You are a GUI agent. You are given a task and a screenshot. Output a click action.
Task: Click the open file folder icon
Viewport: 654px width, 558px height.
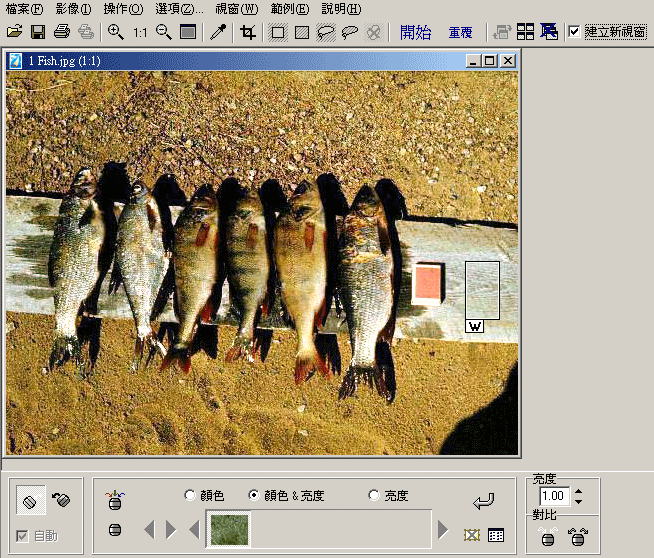pos(14,32)
